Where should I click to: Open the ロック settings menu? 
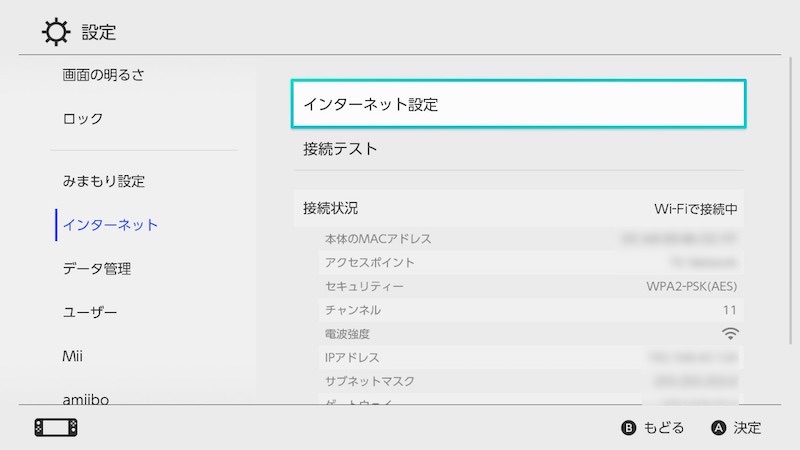83,118
